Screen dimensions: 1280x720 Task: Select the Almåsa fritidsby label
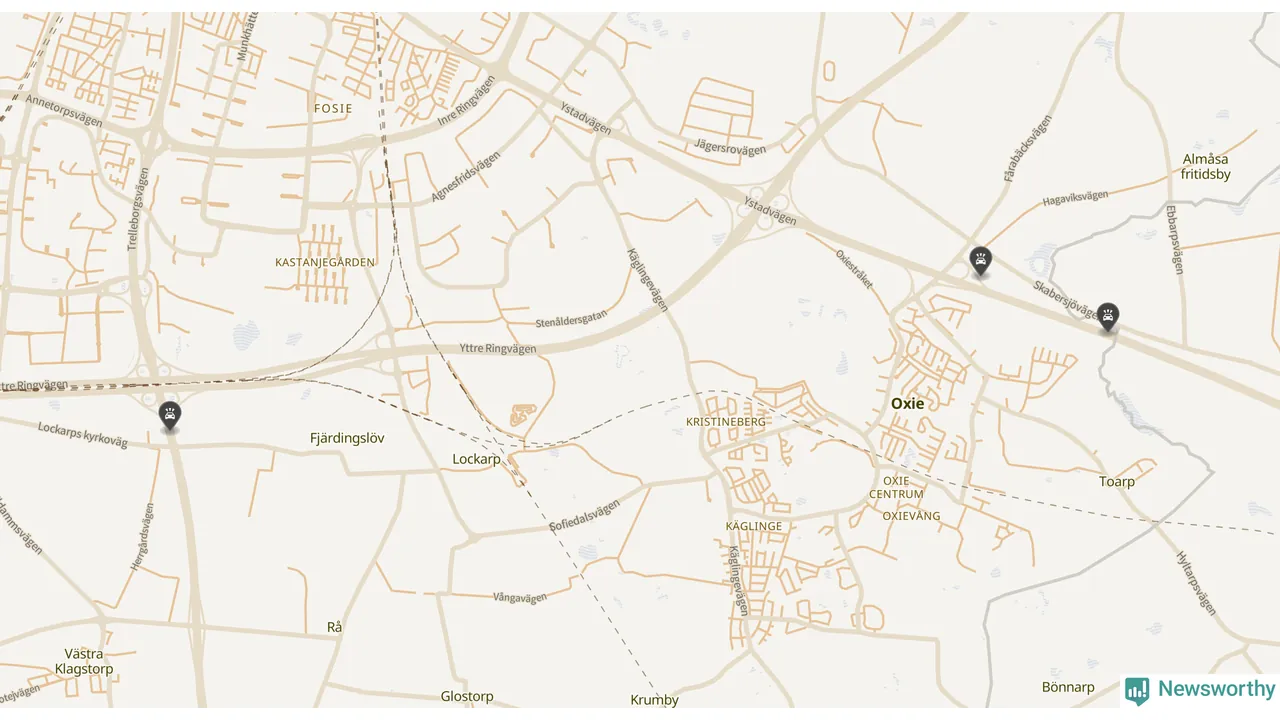1205,167
